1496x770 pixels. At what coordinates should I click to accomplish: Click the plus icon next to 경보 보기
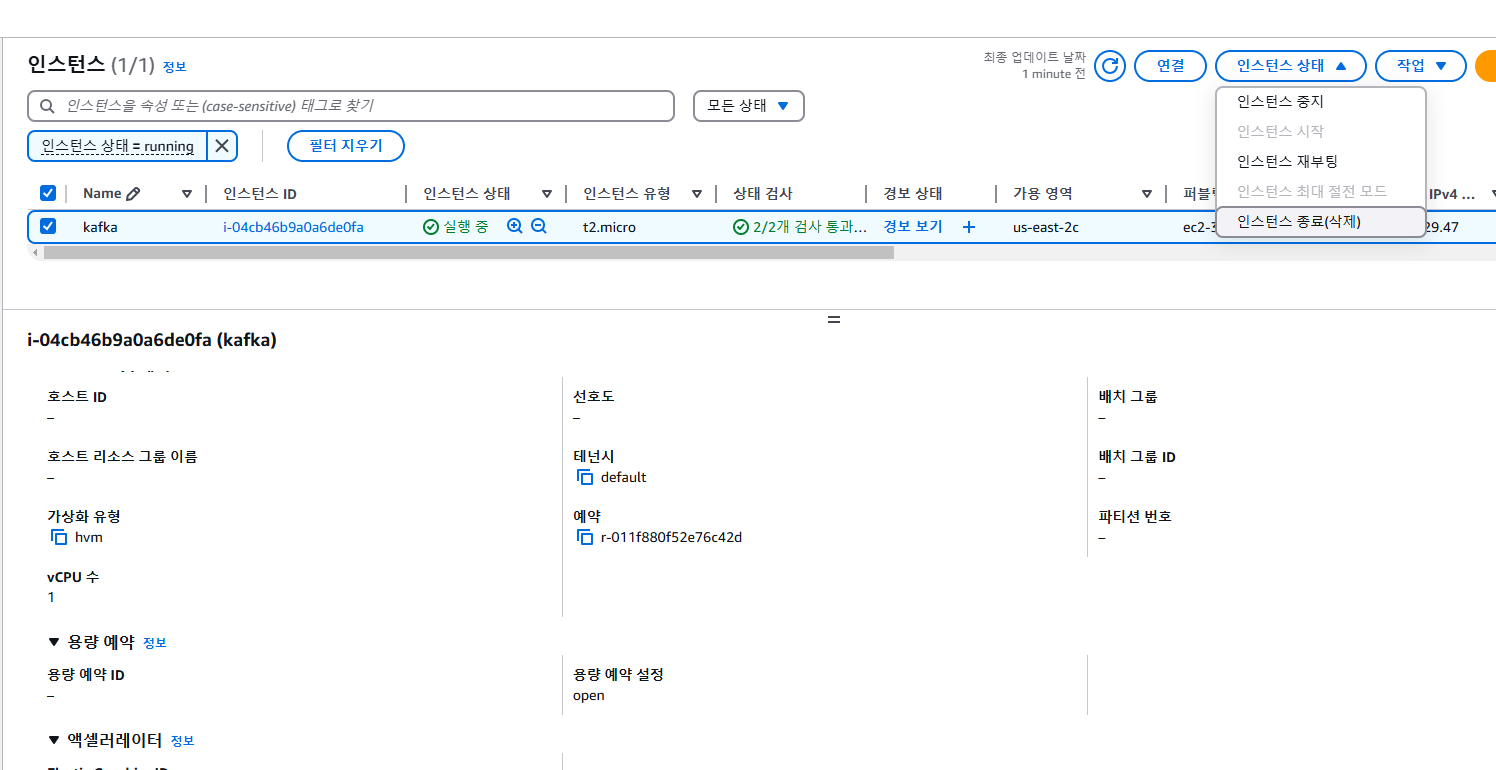[x=968, y=227]
